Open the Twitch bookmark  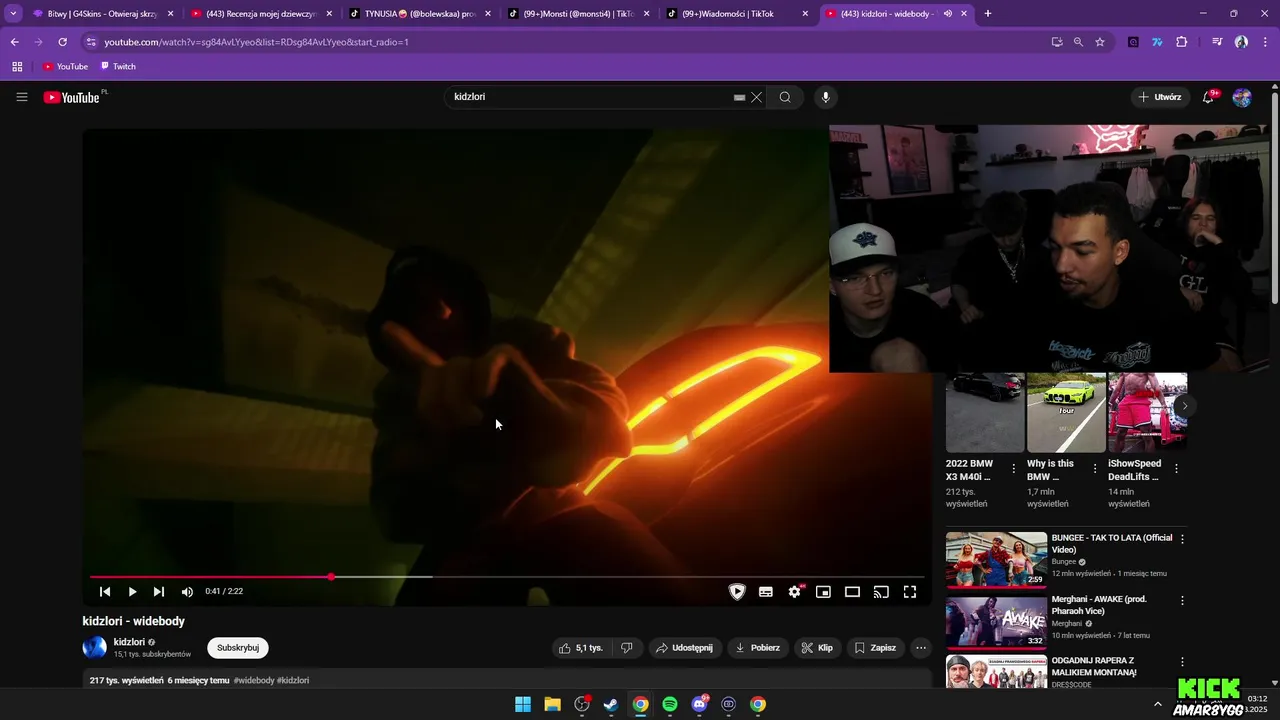(118, 66)
